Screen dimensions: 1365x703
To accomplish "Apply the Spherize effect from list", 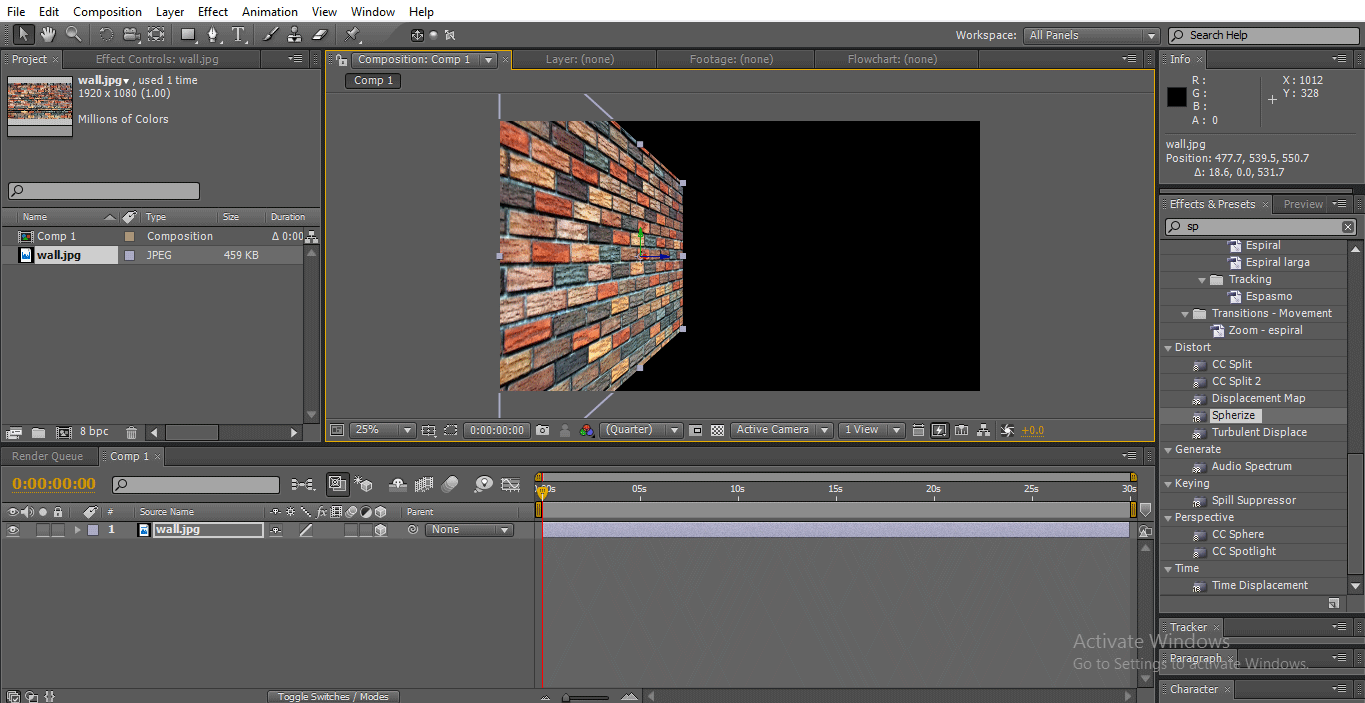I will click(1233, 415).
